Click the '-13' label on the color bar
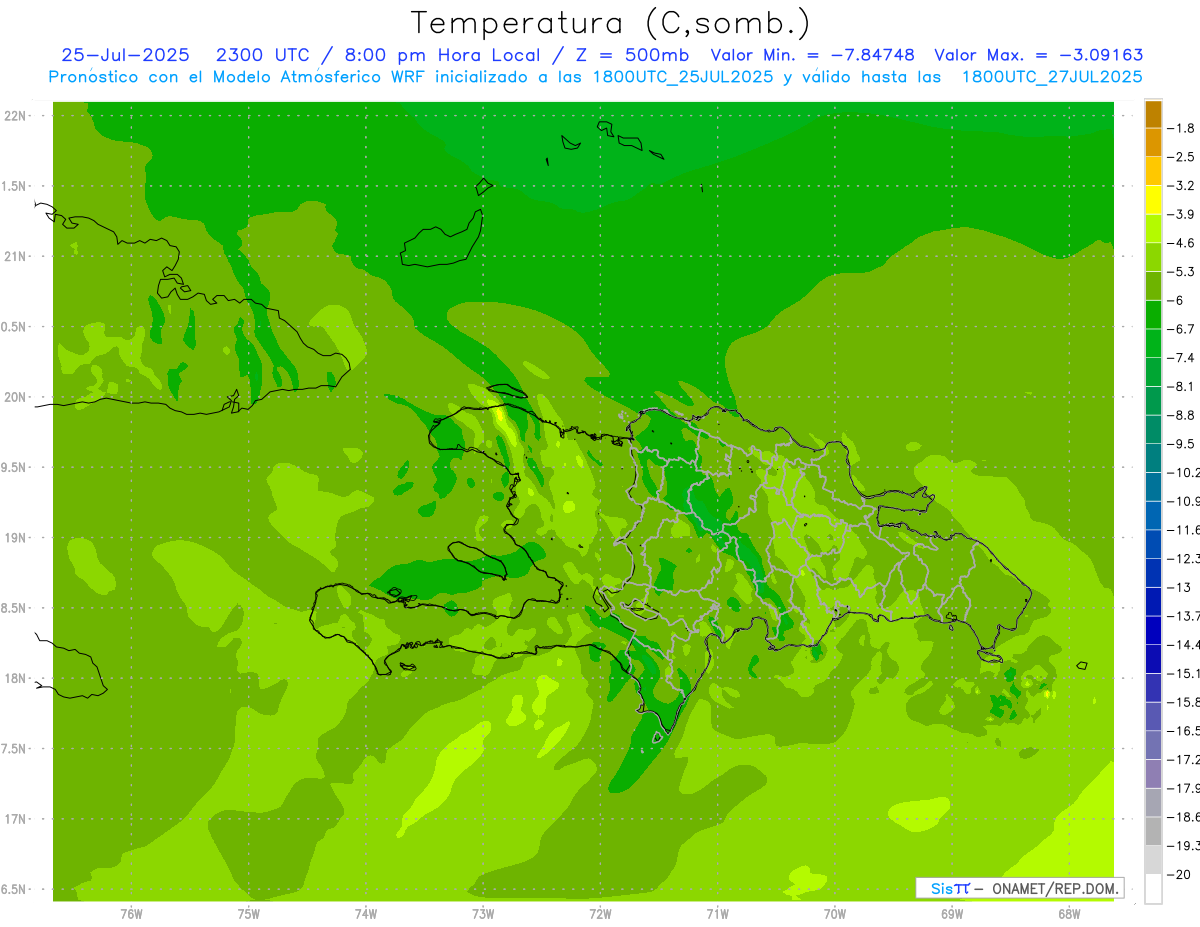 1181,587
